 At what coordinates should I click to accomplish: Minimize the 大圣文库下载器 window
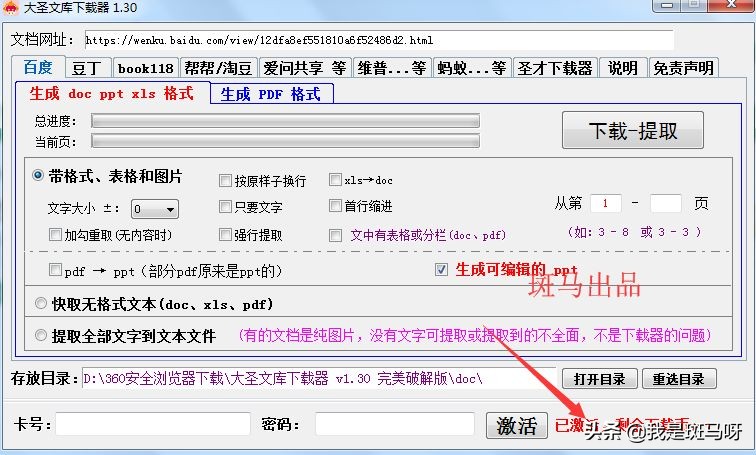point(667,5)
